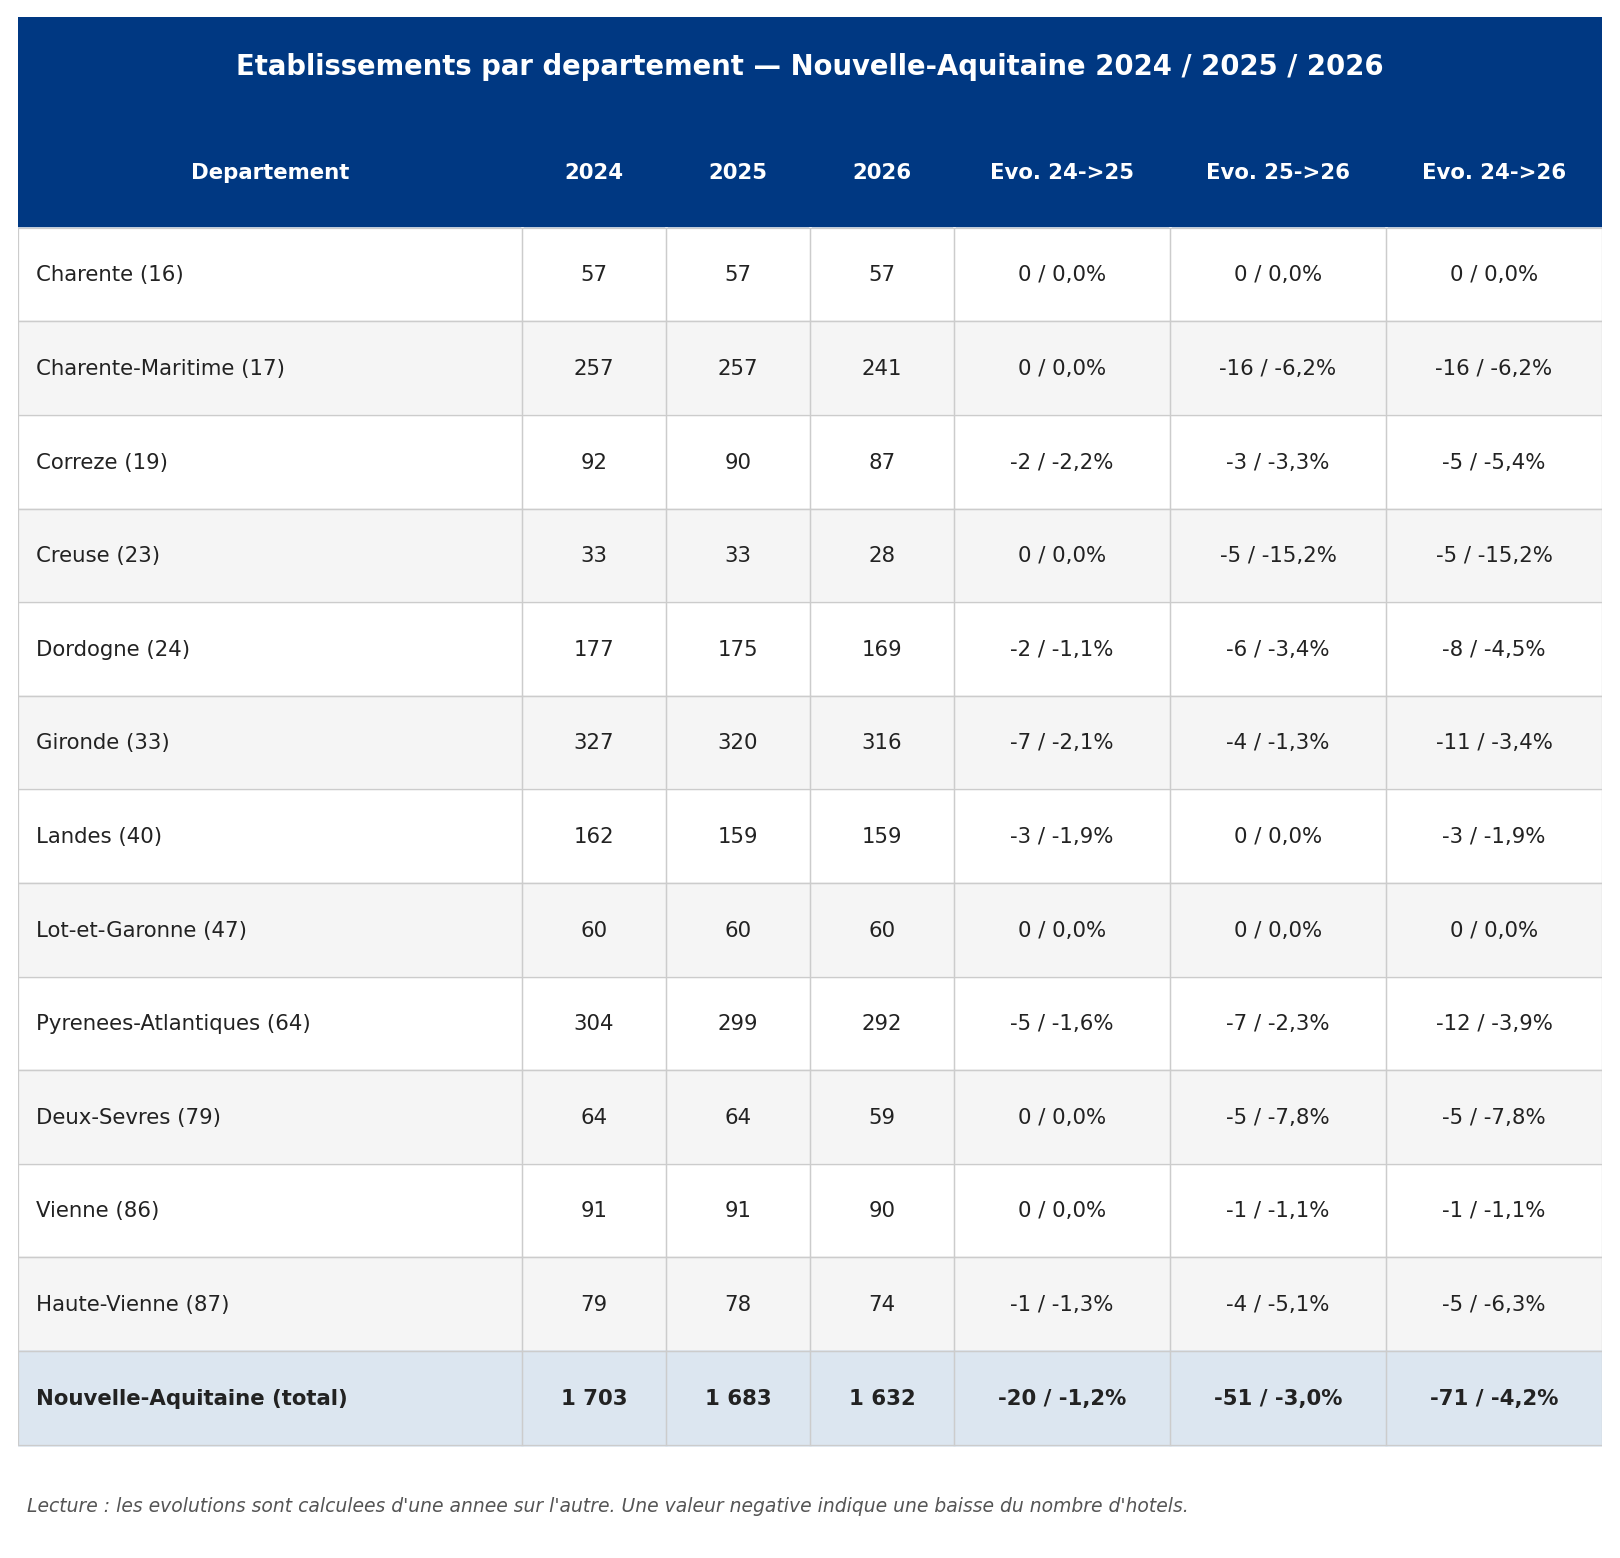Select the total 2024 value 1 703
The height and width of the screenshot is (1558, 1620).
(x=594, y=1398)
